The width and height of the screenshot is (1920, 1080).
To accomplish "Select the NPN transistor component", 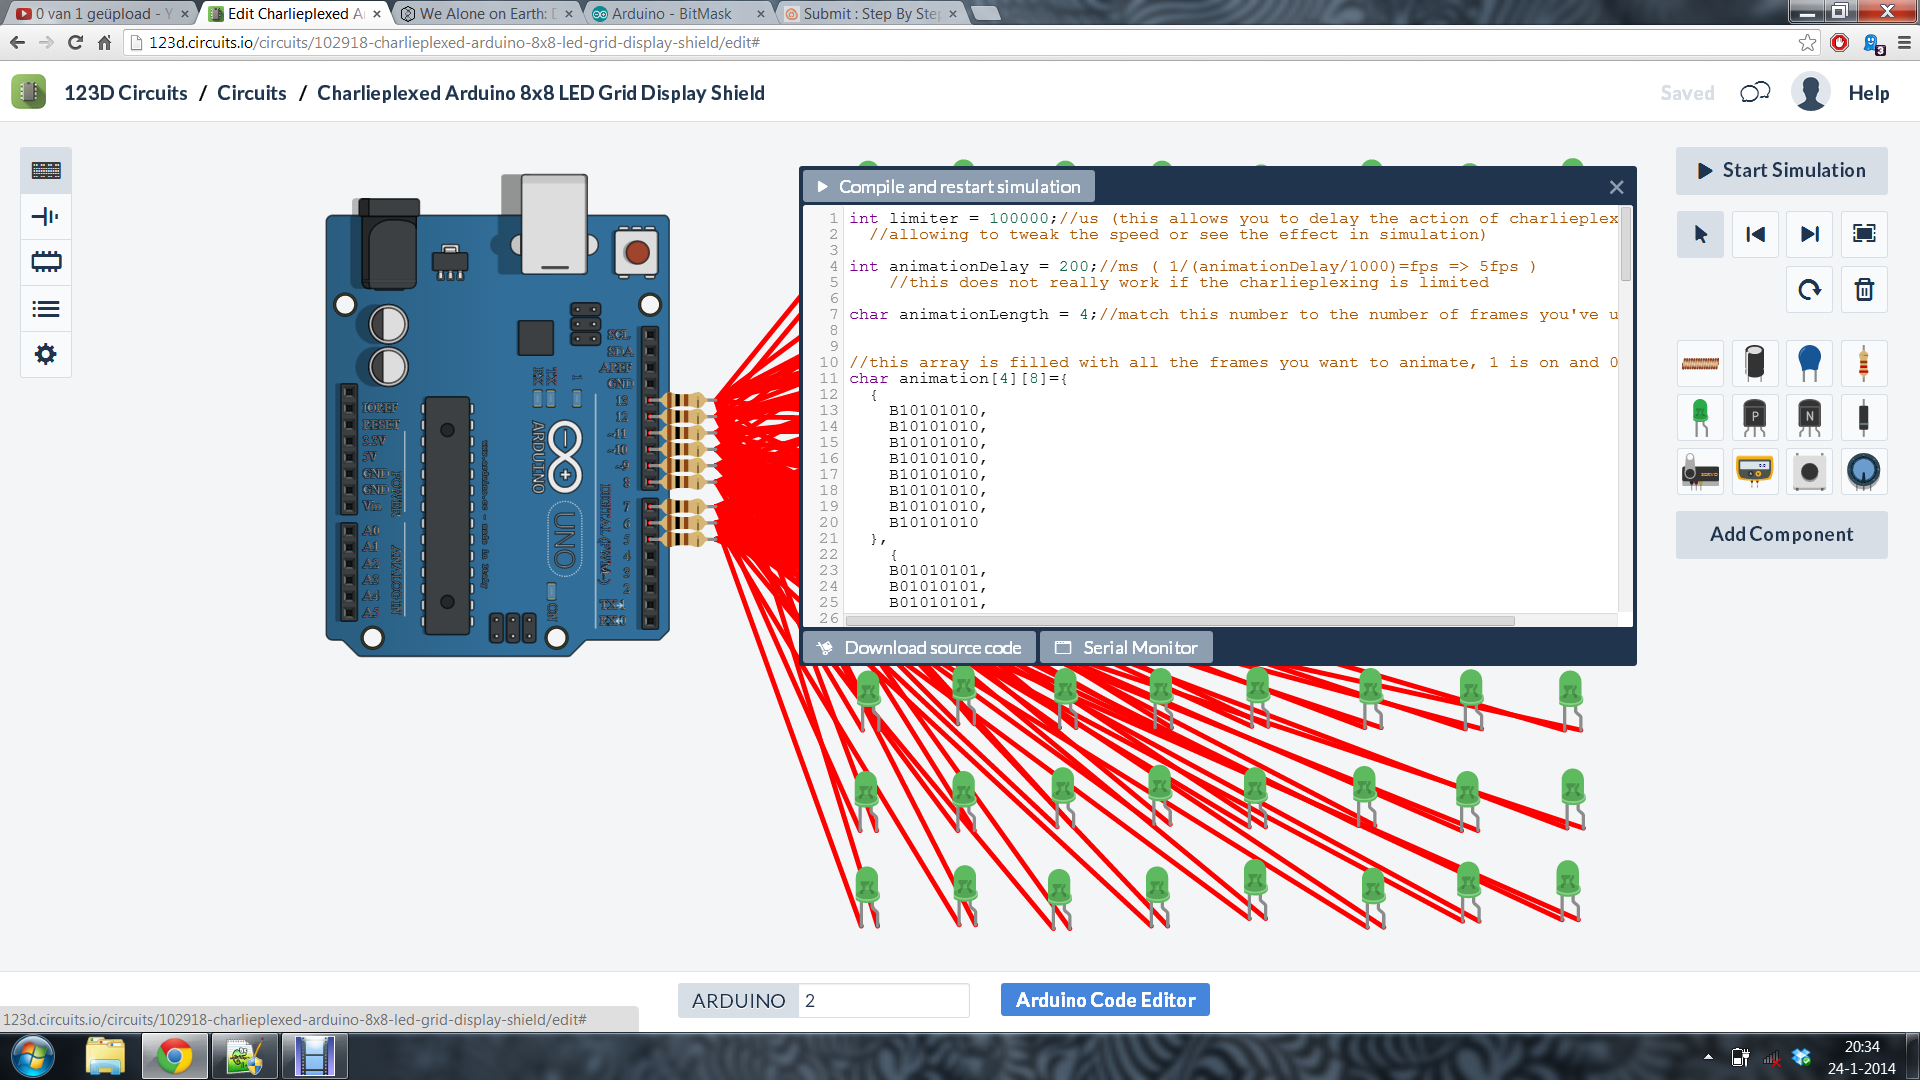I will (1810, 417).
